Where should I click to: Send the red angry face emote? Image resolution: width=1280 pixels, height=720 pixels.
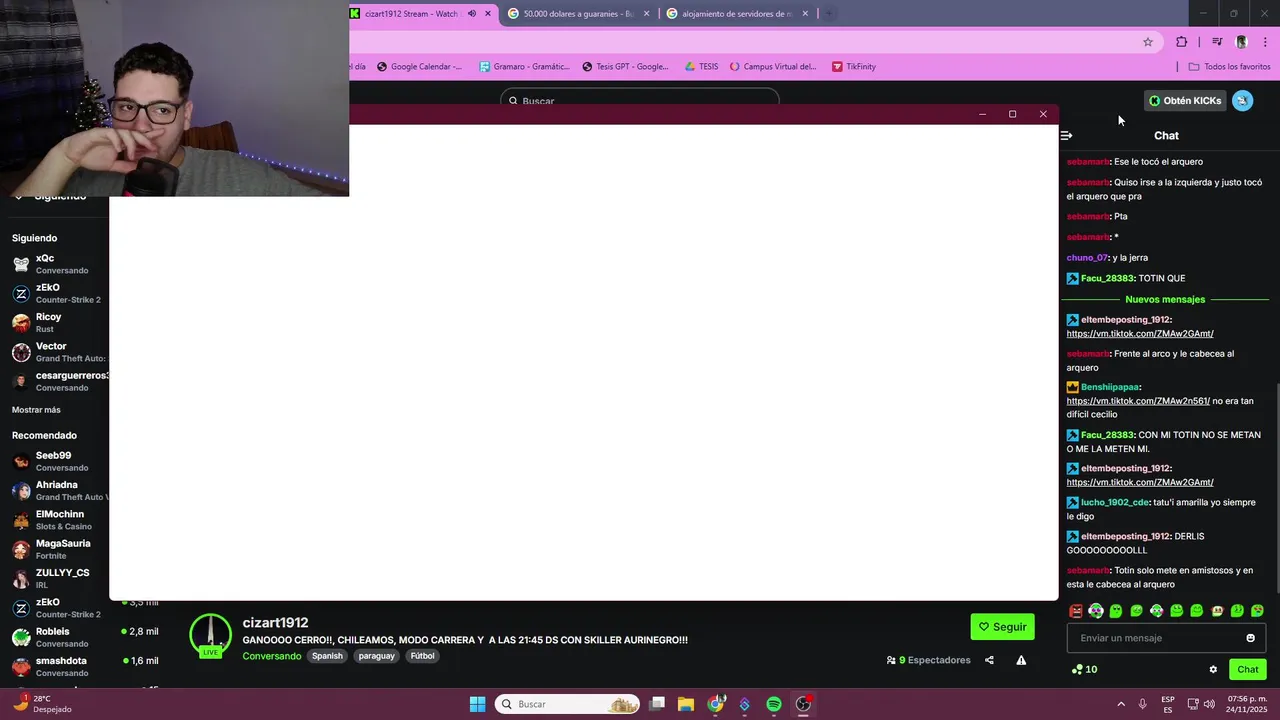pos(1076,611)
